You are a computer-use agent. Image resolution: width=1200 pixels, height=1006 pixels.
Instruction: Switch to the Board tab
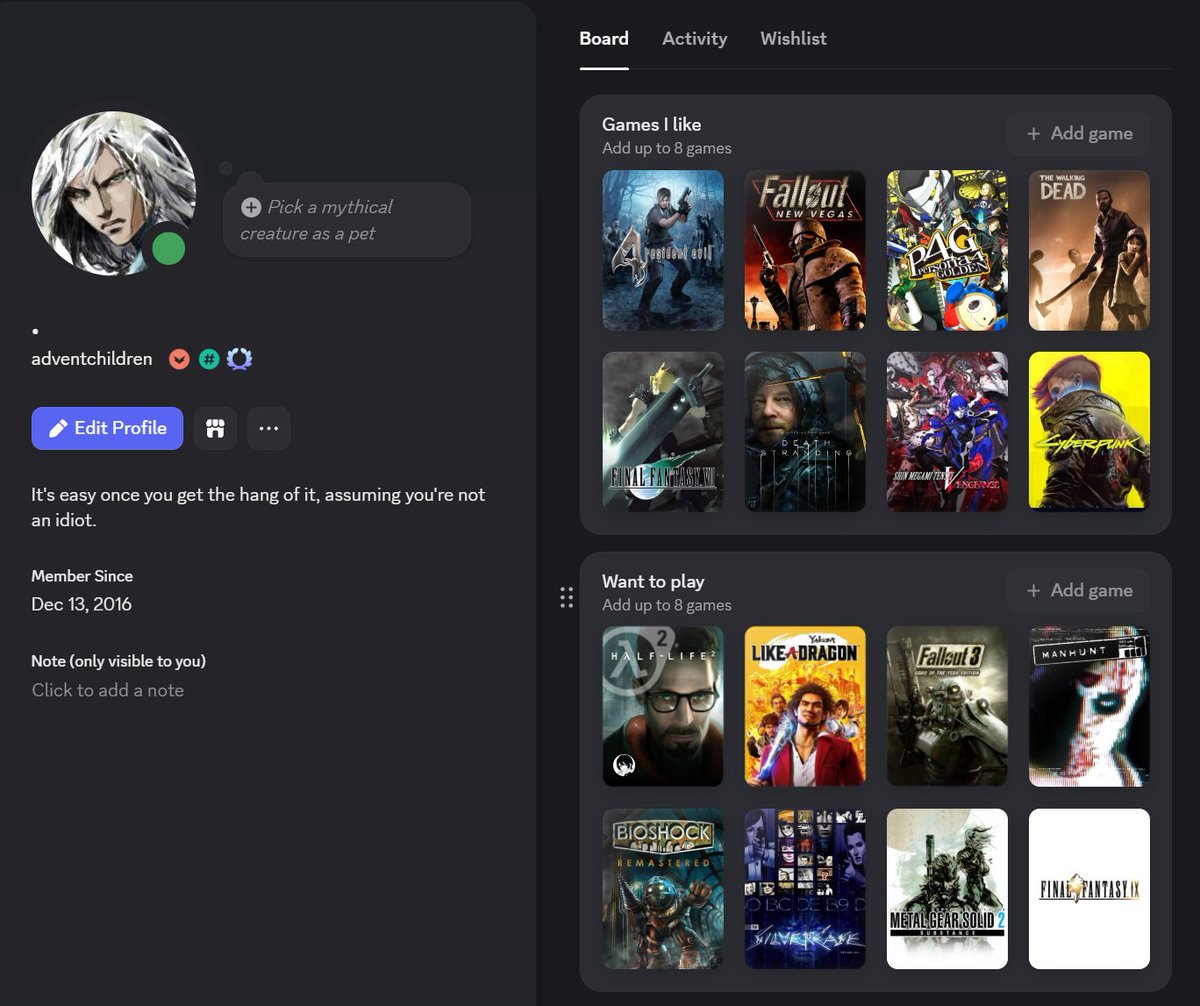(604, 39)
